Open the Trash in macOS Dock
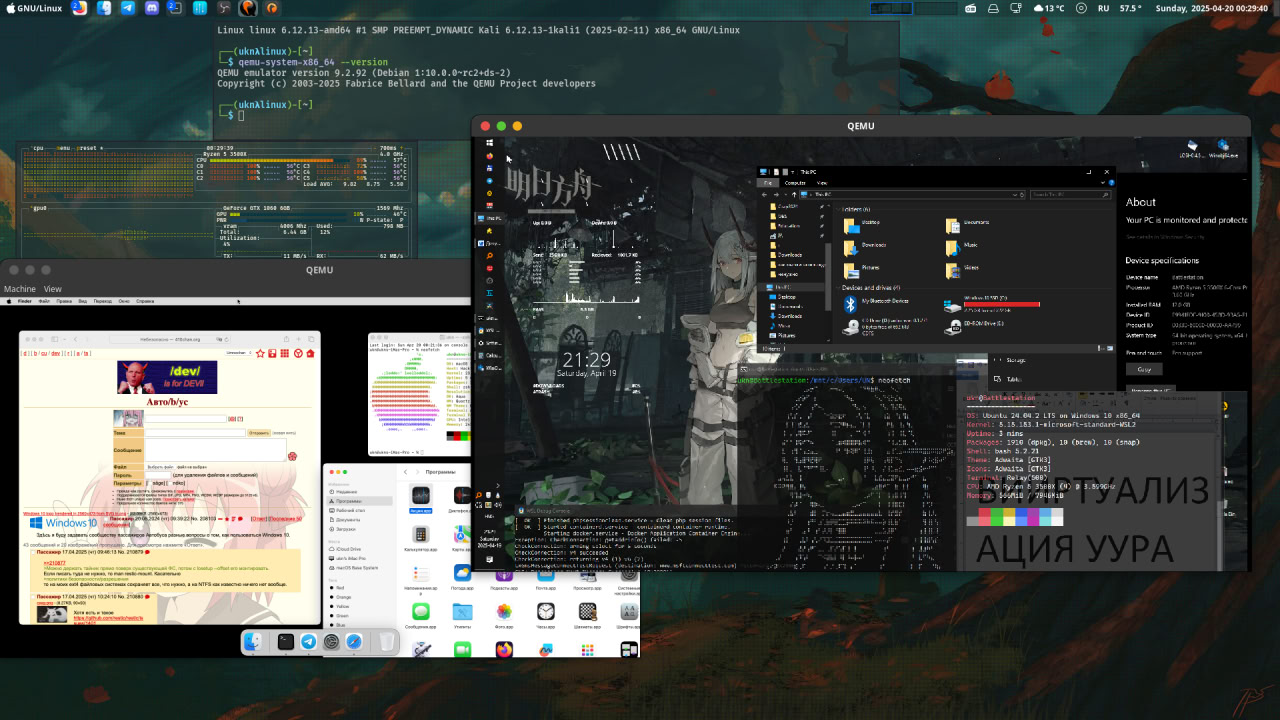The width and height of the screenshot is (1280, 720). tap(386, 642)
